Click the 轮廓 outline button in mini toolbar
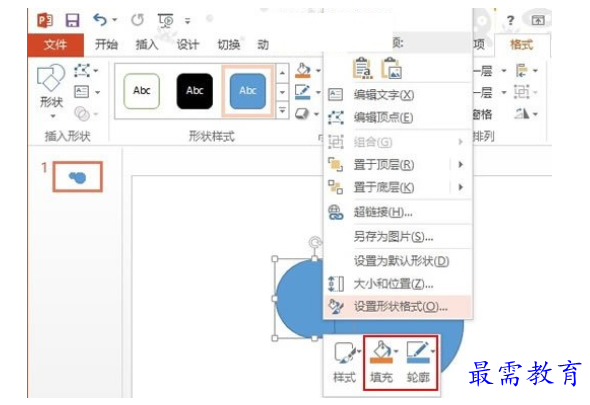 419,362
